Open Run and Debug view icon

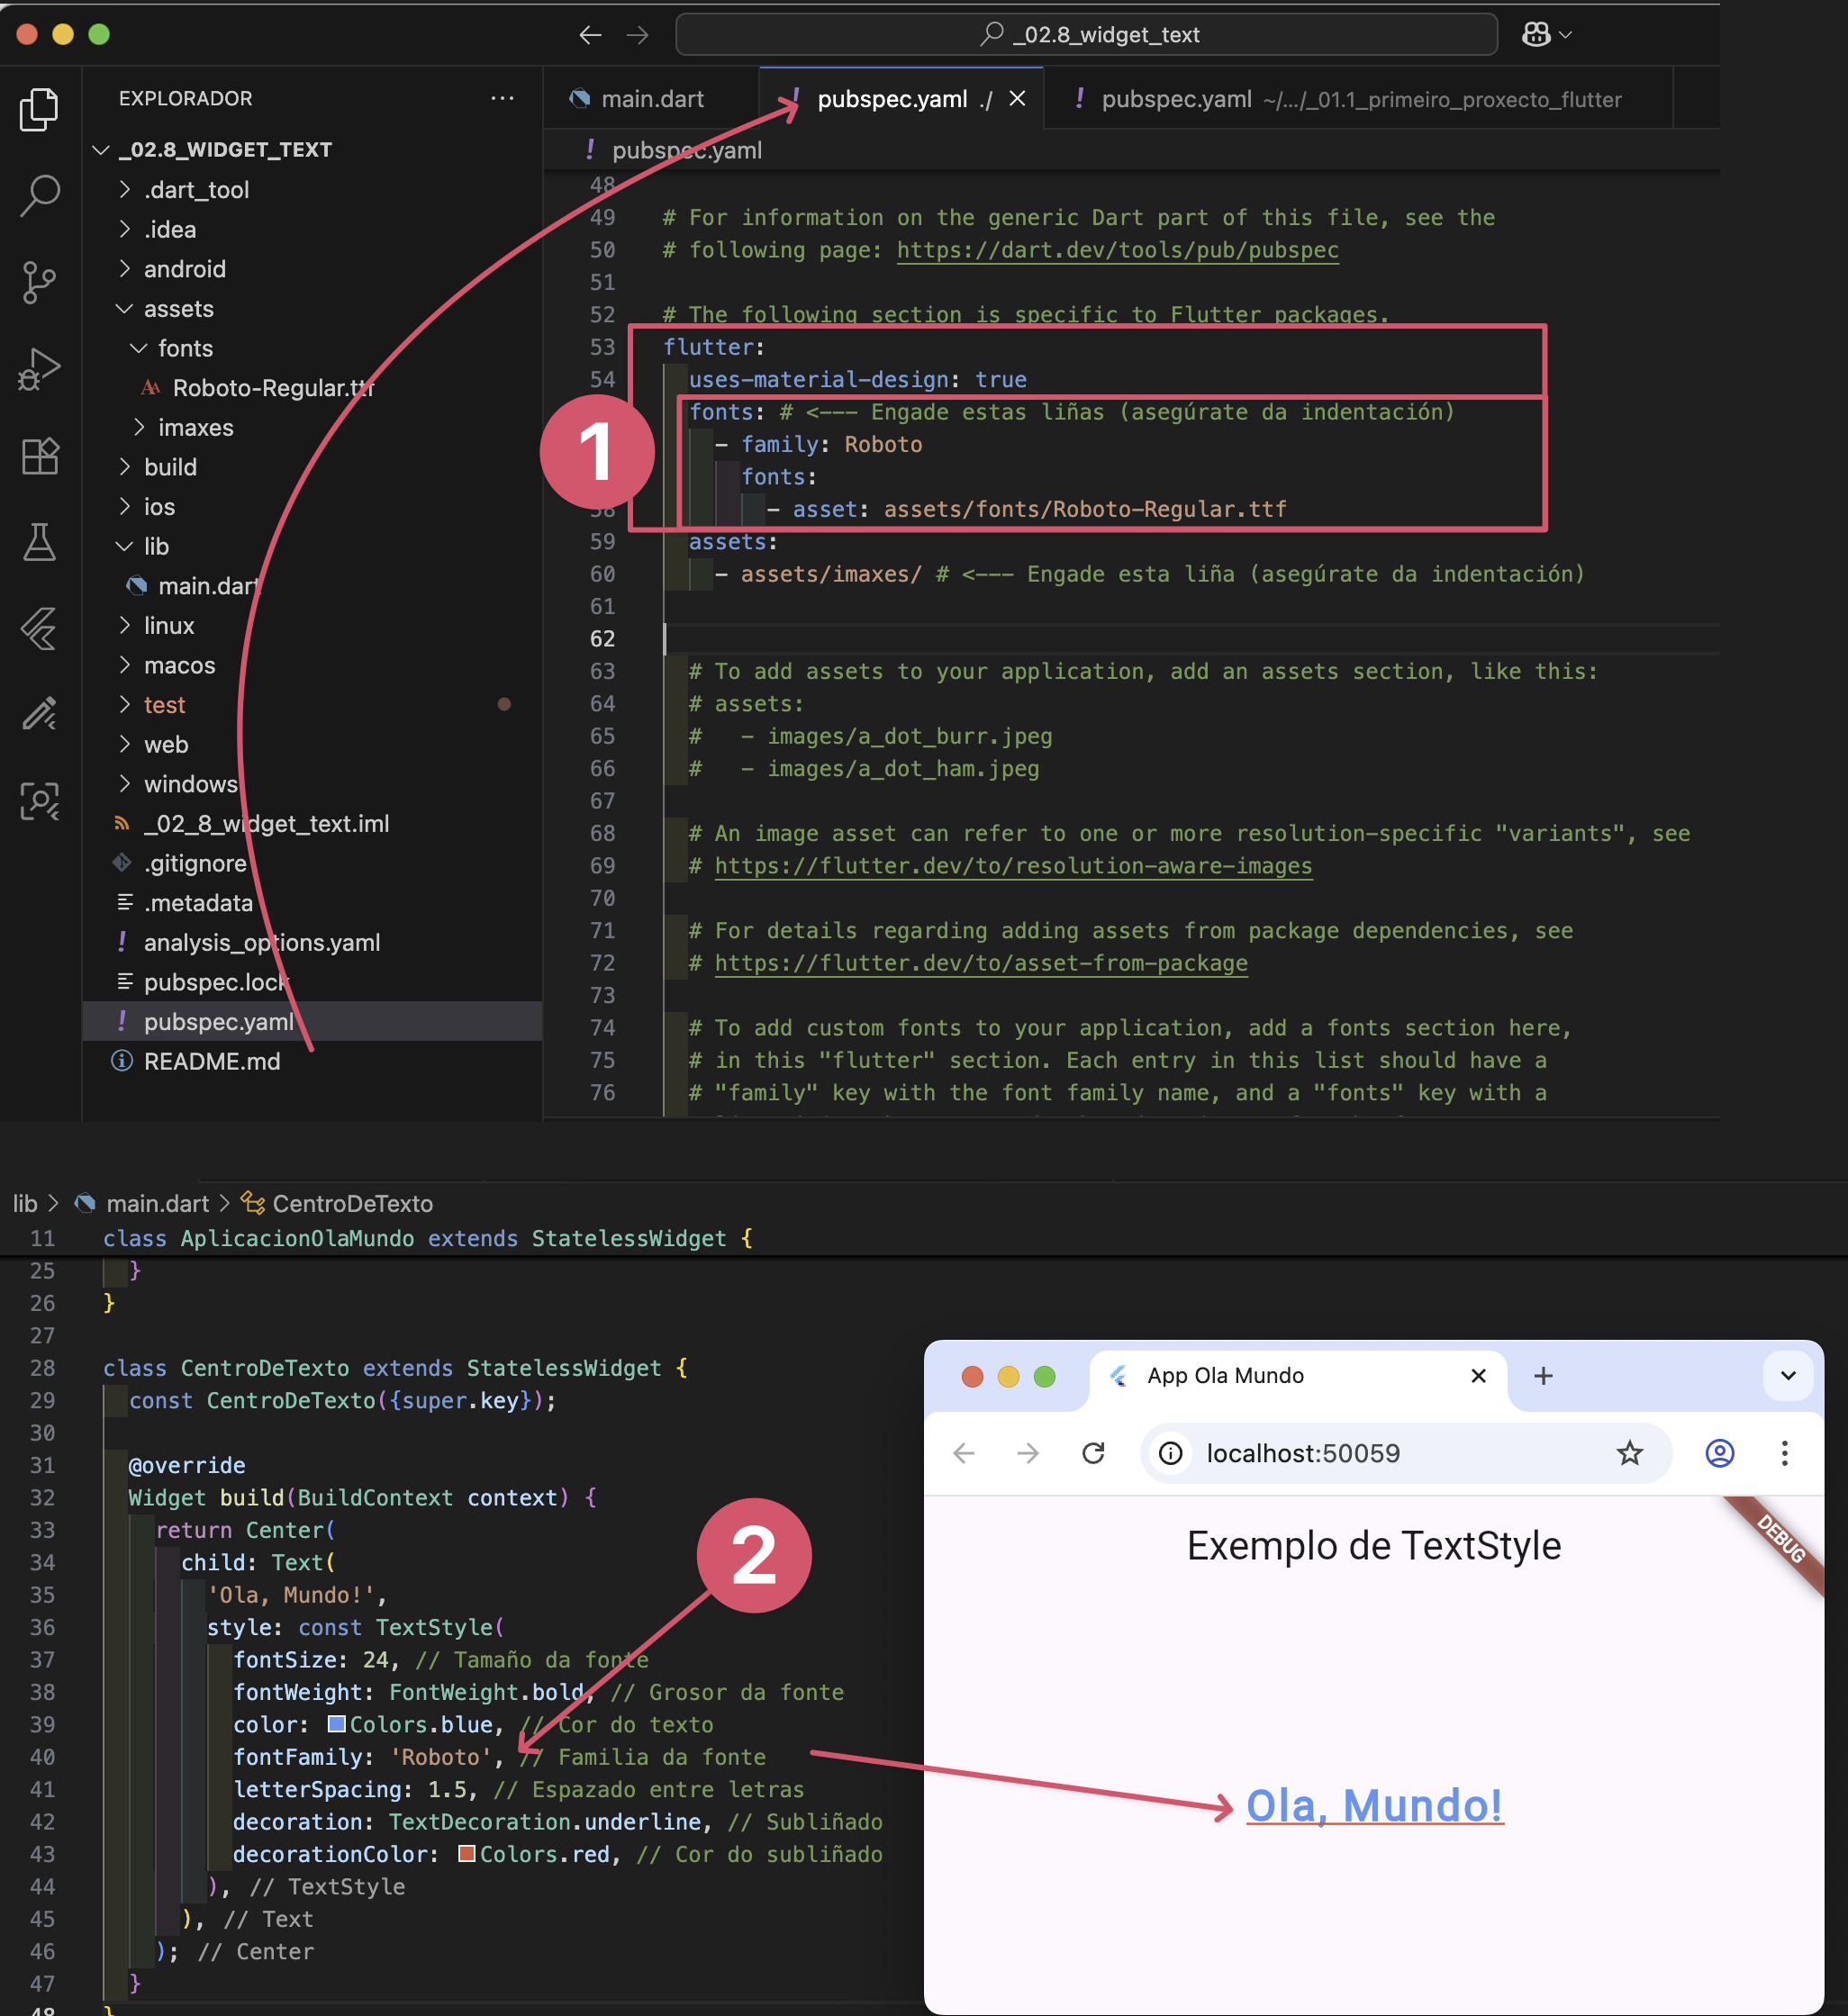pyautogui.click(x=39, y=369)
